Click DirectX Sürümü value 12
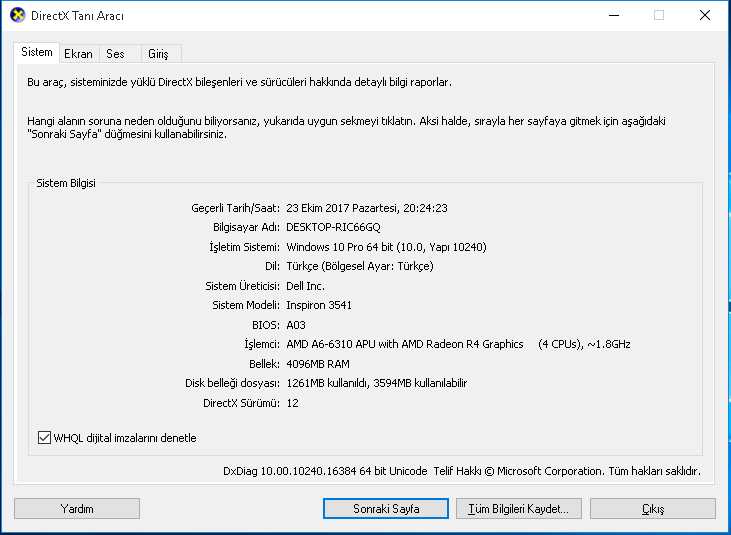 [x=292, y=403]
